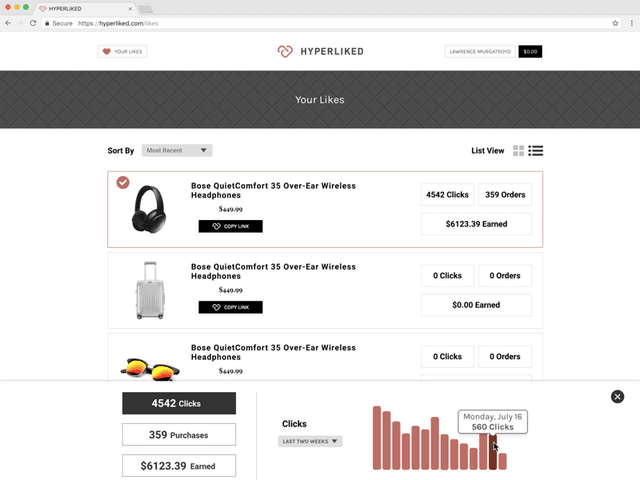Select the 4542 Clicks stat tab

coord(179,403)
